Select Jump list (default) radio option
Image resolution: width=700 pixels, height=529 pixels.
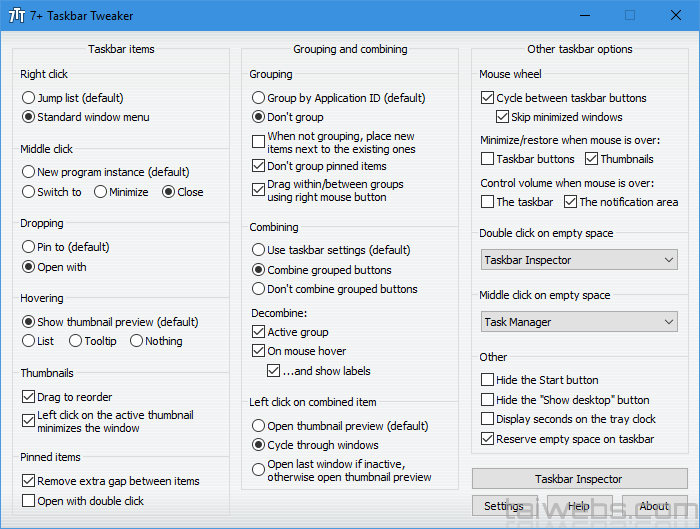click(29, 98)
